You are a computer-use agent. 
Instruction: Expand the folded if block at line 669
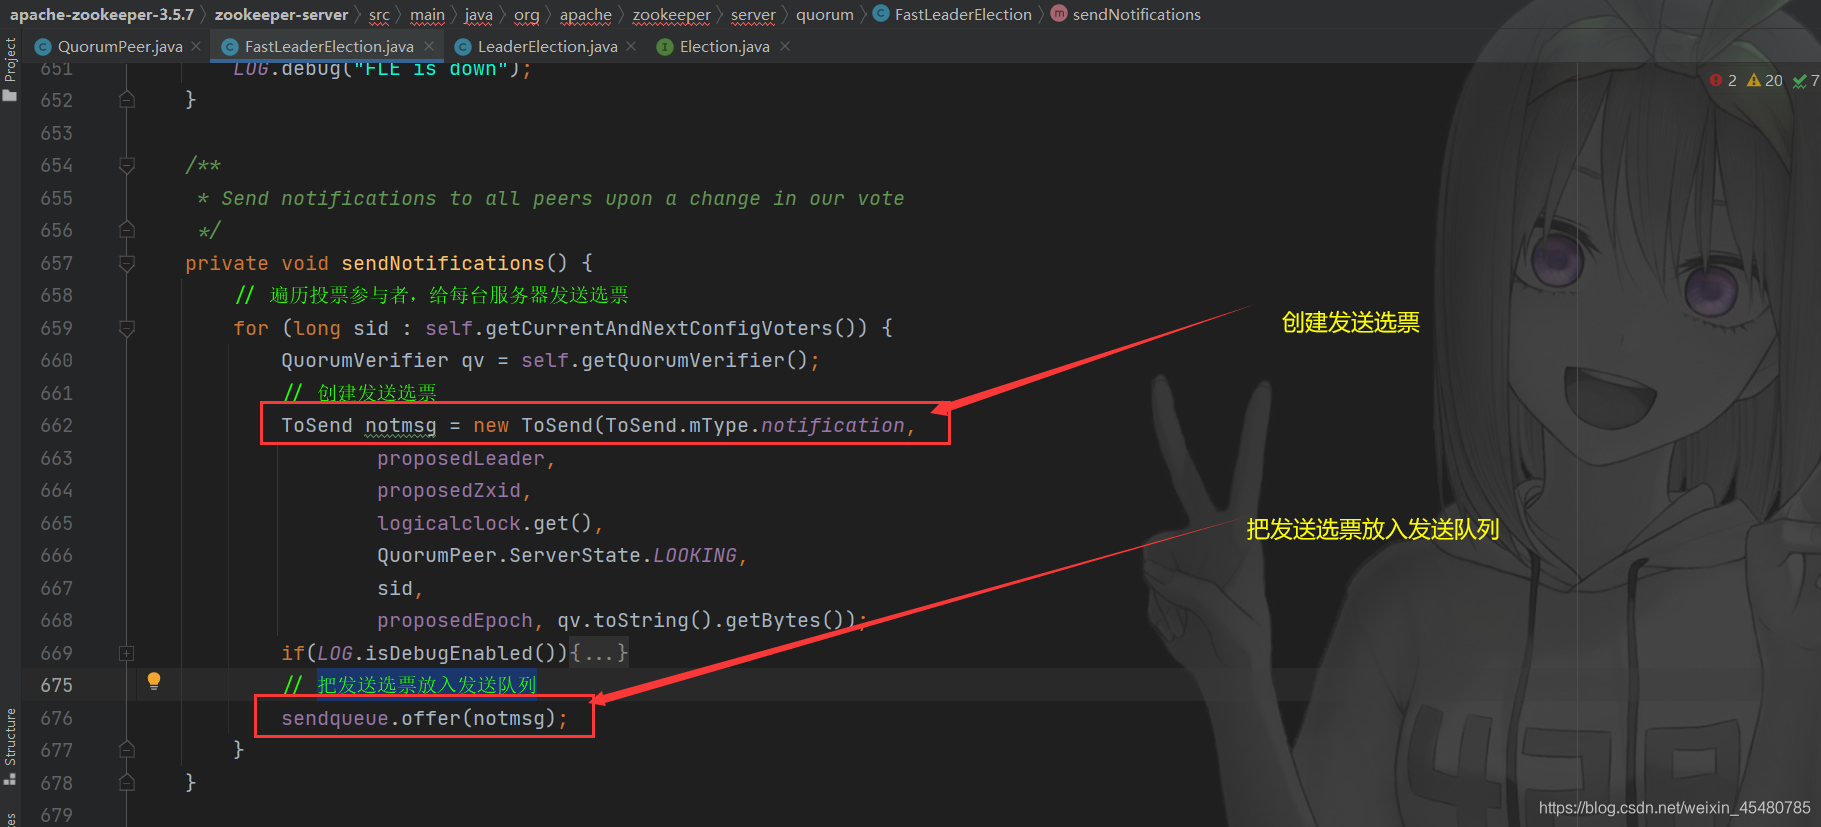pos(127,653)
